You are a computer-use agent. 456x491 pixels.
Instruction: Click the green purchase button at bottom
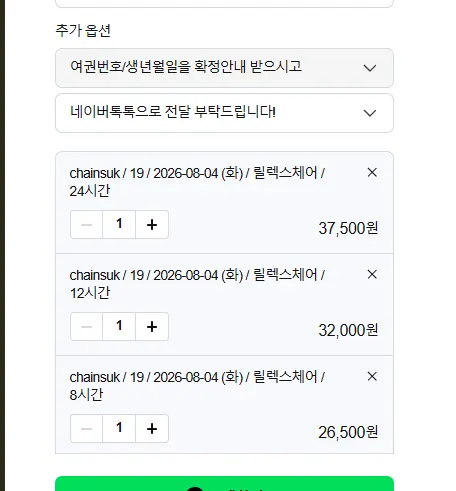pos(224,484)
